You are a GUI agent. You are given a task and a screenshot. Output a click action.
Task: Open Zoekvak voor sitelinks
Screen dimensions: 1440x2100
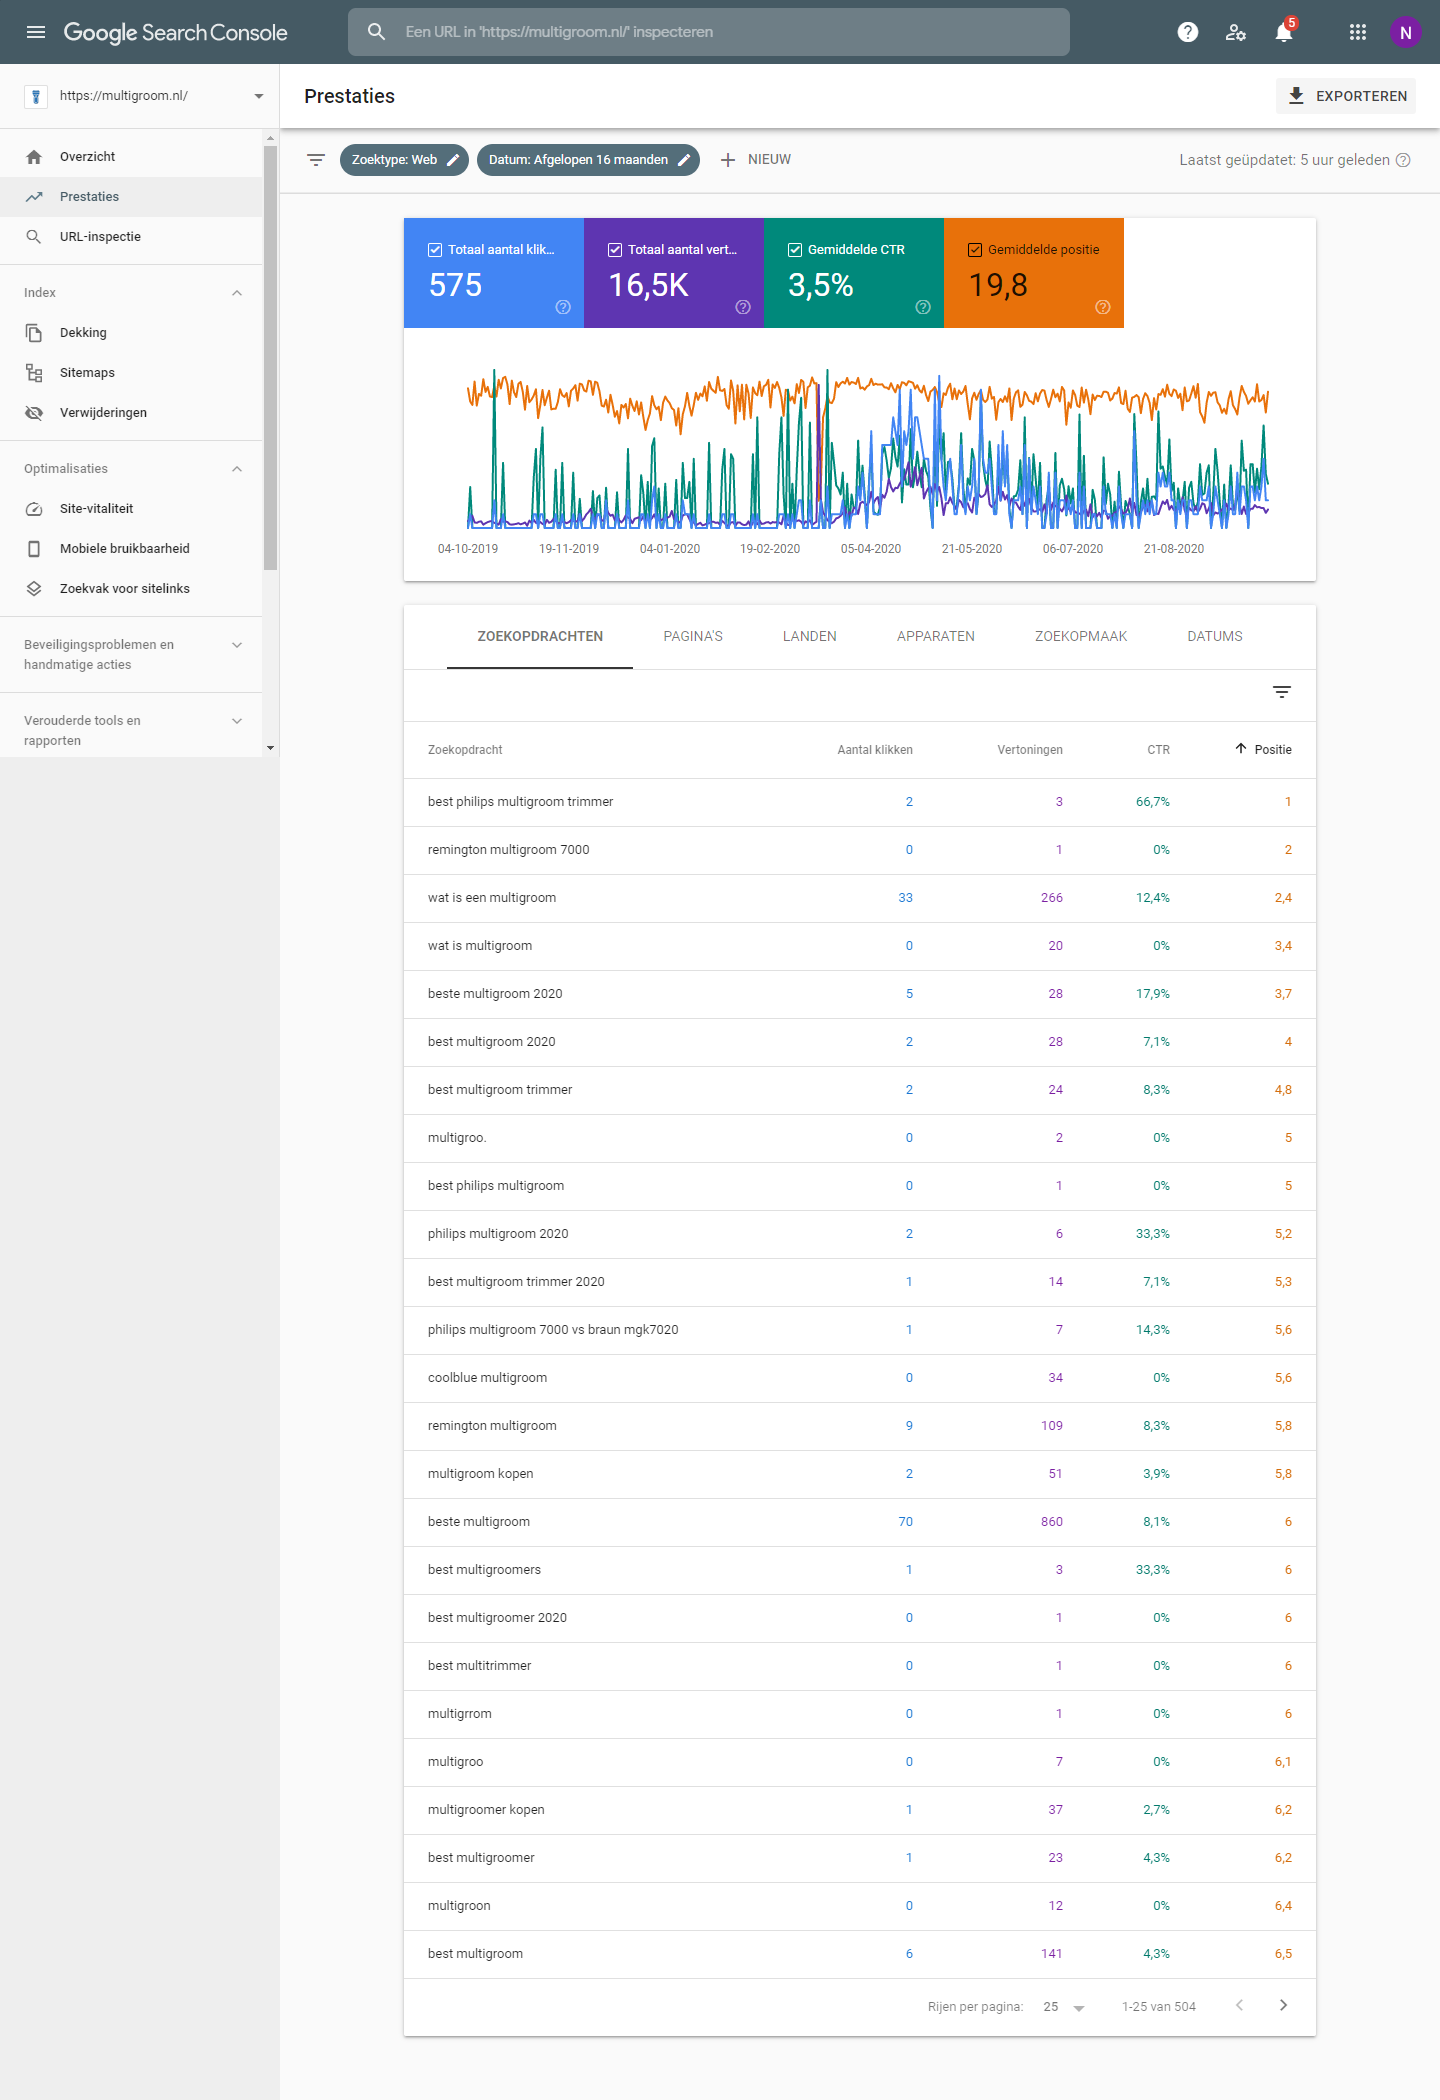pos(131,589)
